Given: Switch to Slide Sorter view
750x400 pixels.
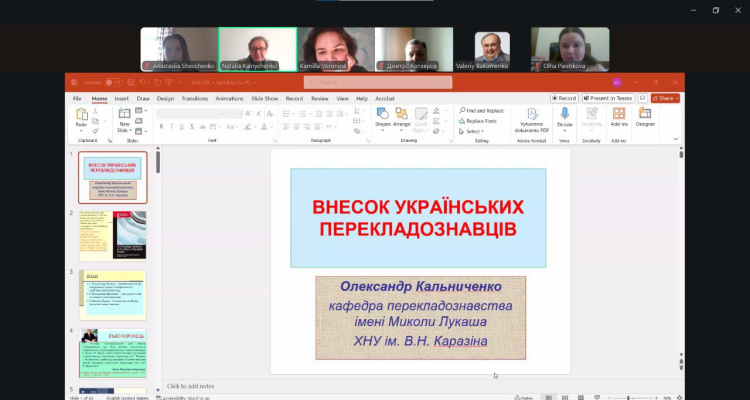Looking at the screenshot, I should (x=565, y=398).
